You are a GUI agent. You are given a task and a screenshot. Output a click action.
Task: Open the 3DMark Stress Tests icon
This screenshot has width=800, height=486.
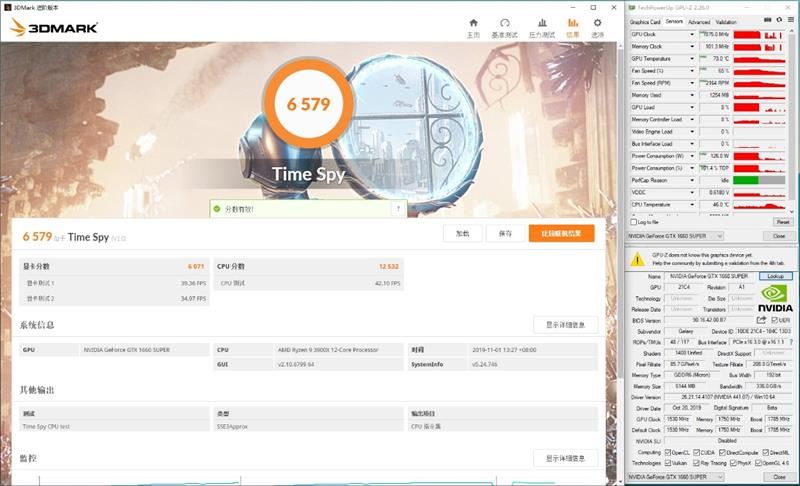[542, 23]
